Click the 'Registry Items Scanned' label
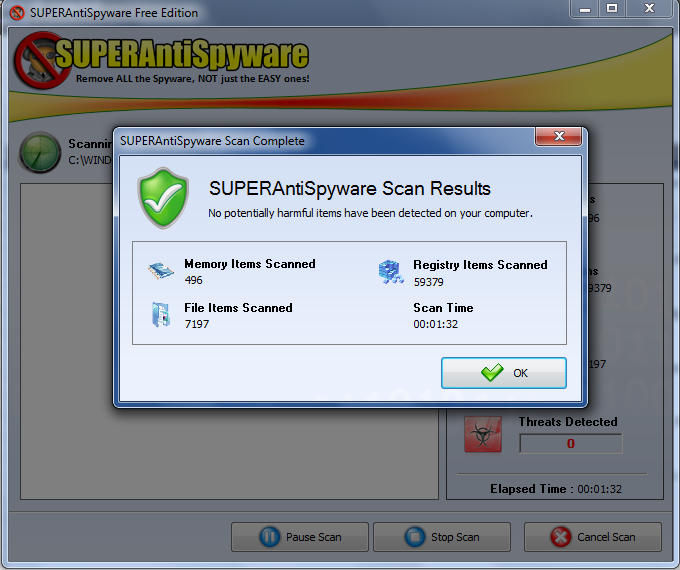This screenshot has height=570, width=680. point(480,265)
